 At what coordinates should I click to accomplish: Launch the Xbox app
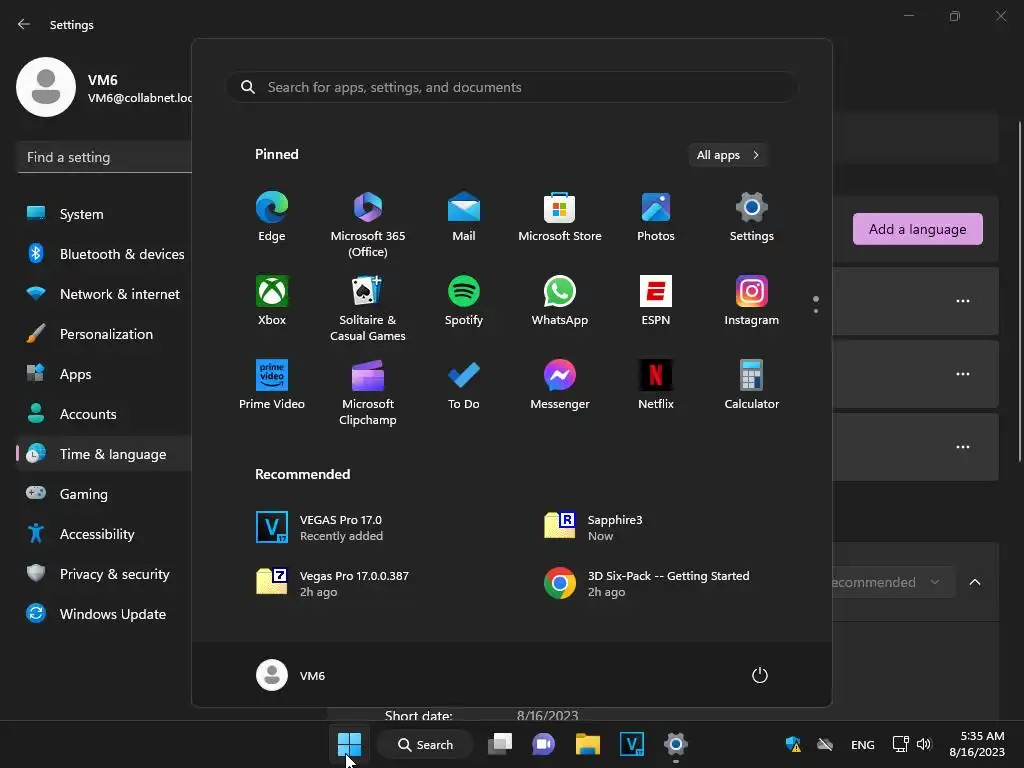(x=272, y=300)
